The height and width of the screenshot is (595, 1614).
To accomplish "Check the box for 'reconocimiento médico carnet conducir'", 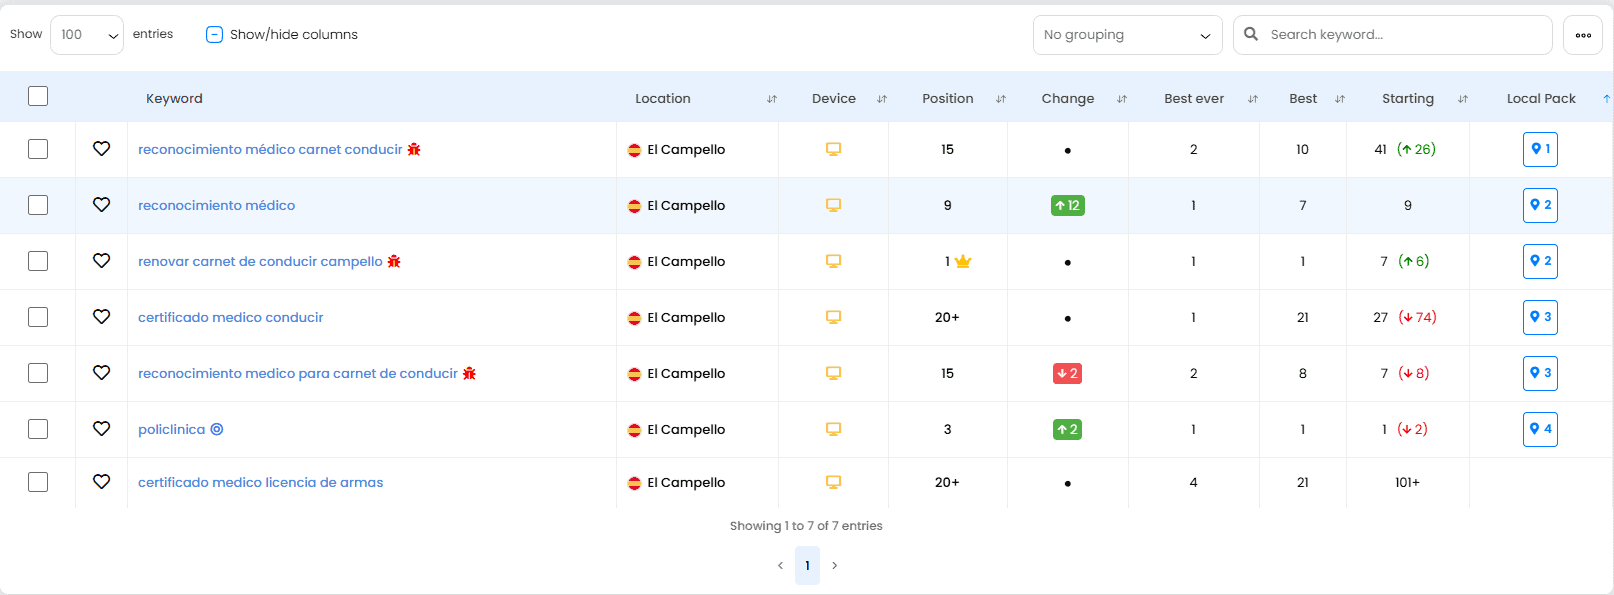I will pos(38,149).
